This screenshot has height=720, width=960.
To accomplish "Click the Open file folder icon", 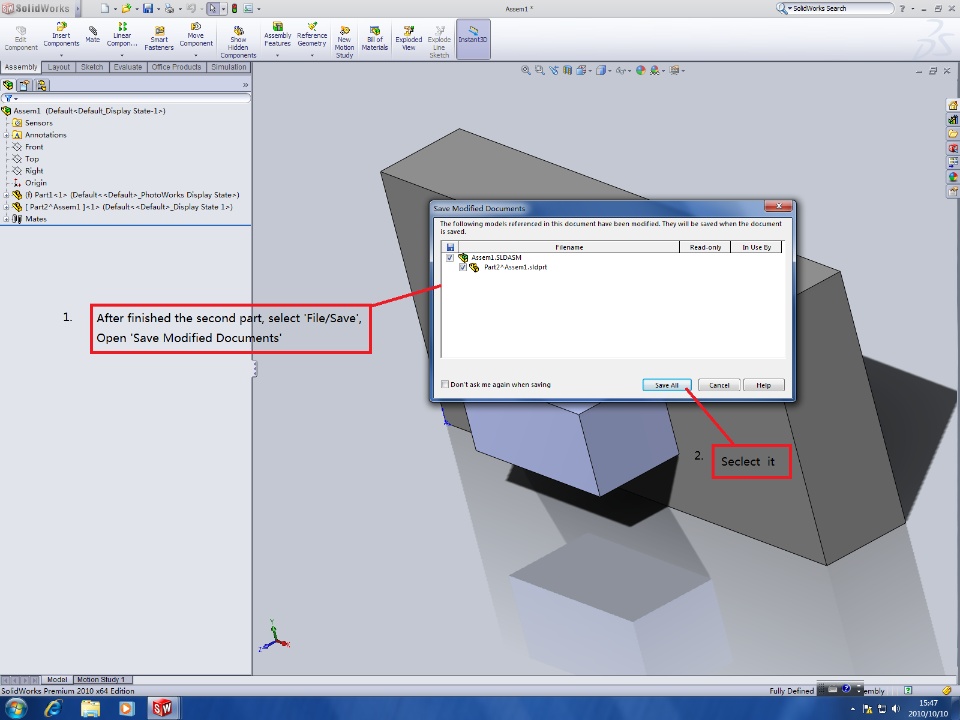I will [x=126, y=9].
